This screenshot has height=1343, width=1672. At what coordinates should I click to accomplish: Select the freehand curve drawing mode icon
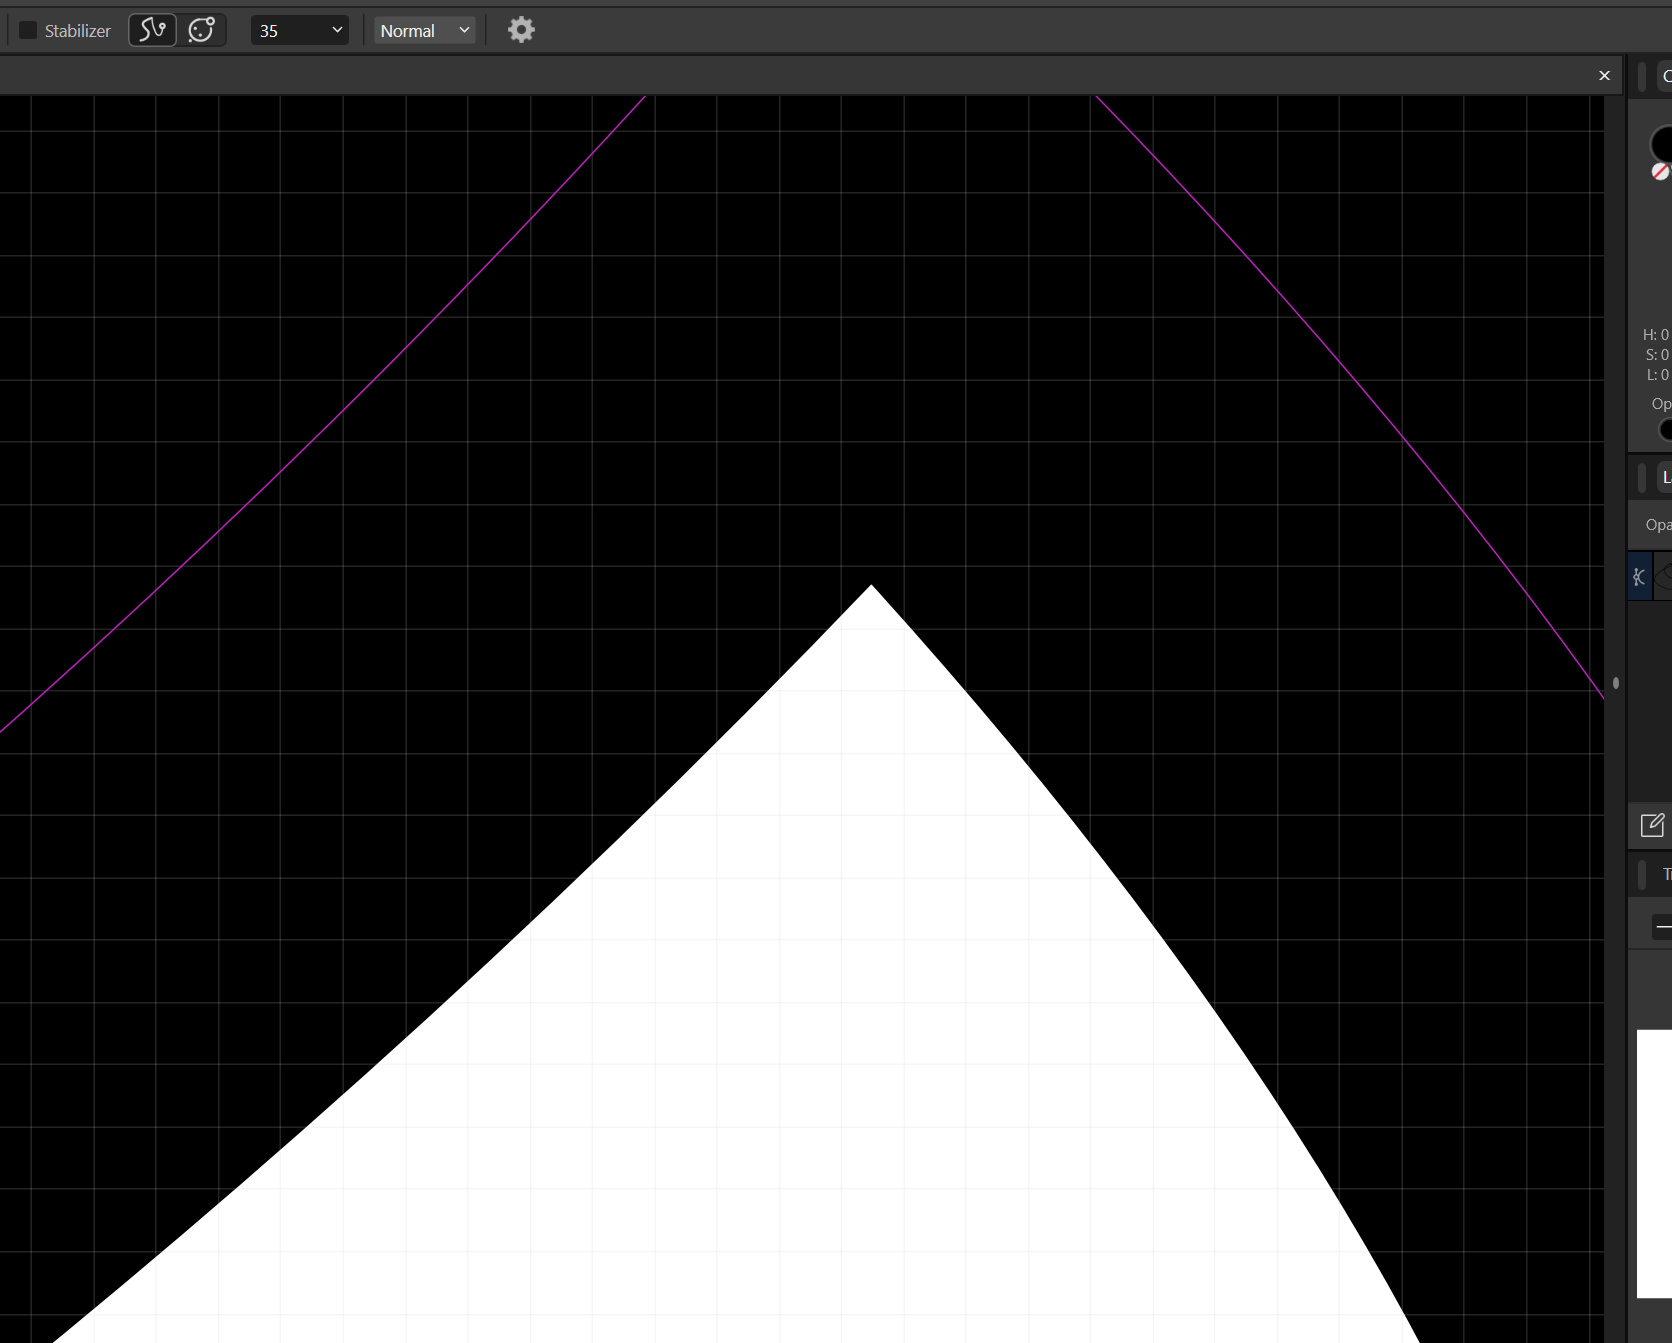152,30
